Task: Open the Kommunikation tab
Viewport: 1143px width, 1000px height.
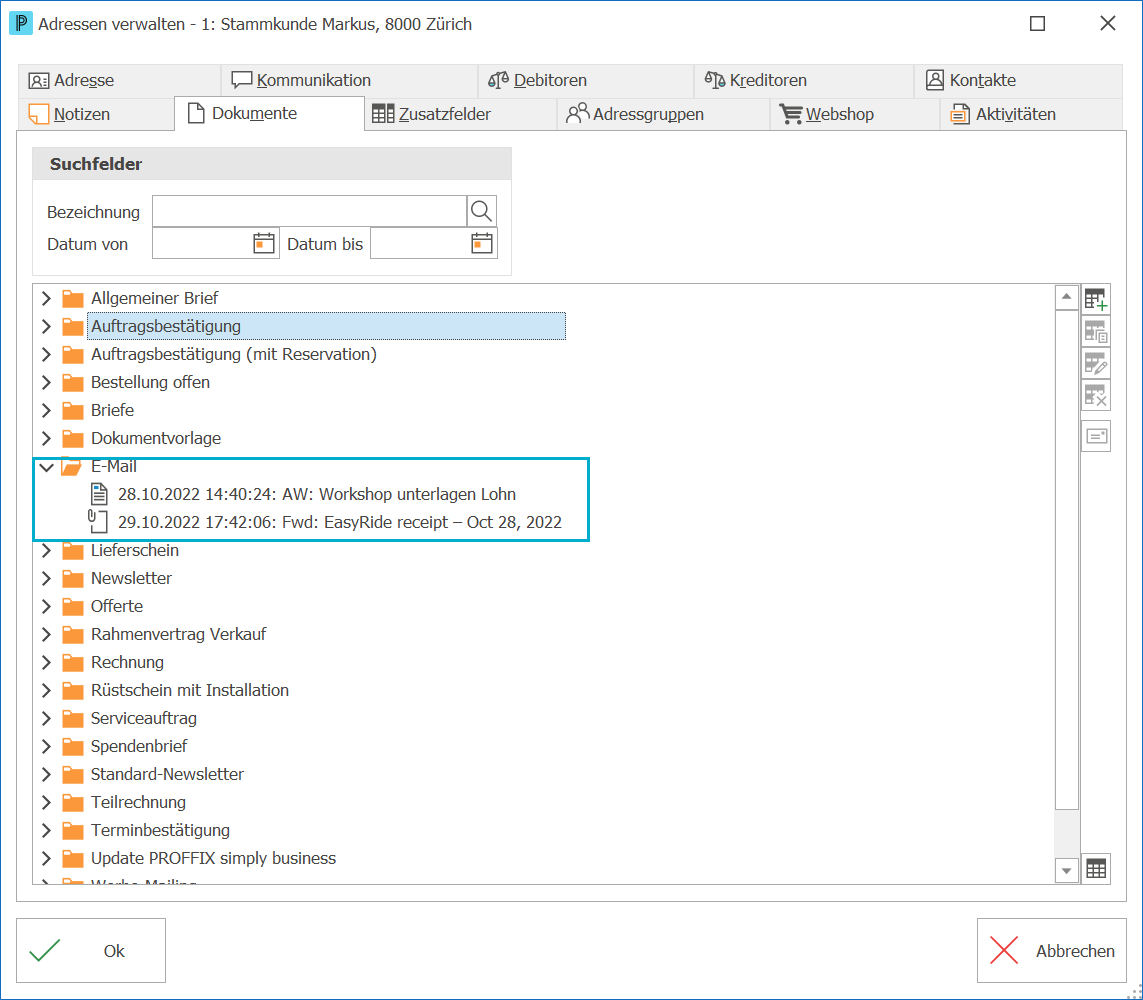Action: tap(350, 80)
